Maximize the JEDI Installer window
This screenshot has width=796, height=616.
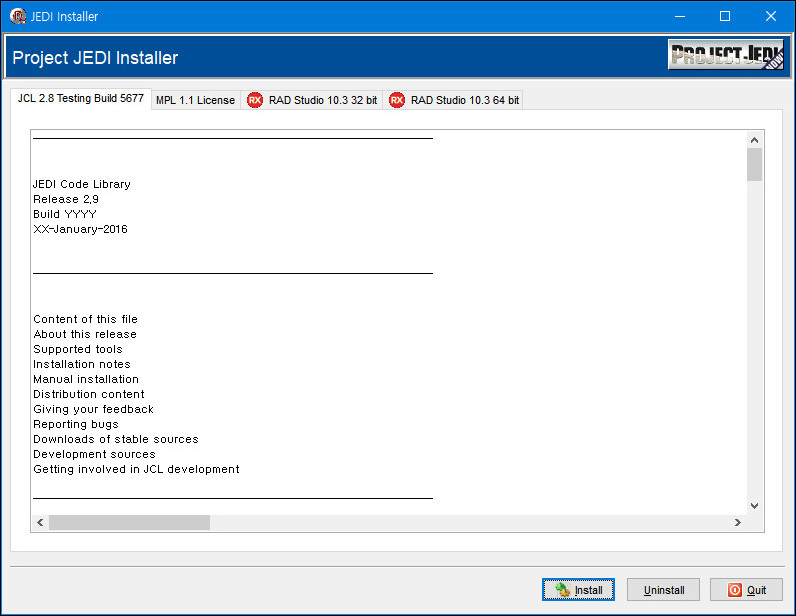point(725,16)
